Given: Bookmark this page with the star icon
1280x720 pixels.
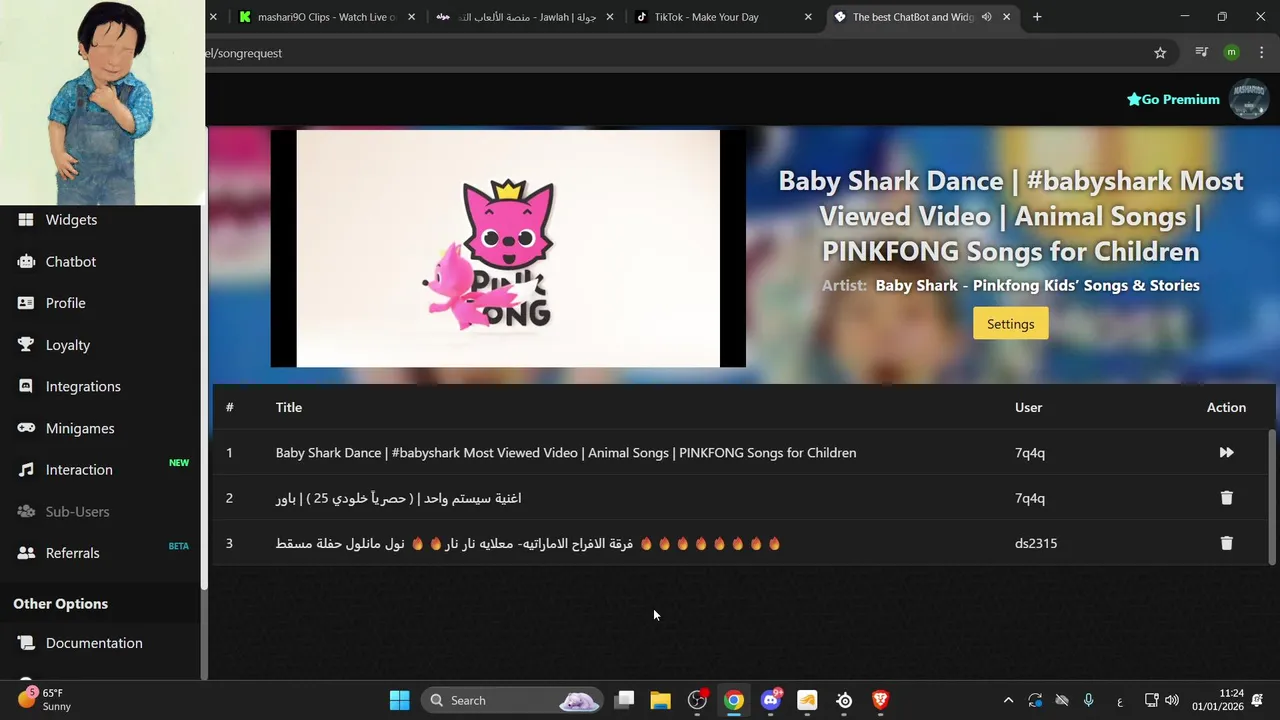Looking at the screenshot, I should [1160, 53].
